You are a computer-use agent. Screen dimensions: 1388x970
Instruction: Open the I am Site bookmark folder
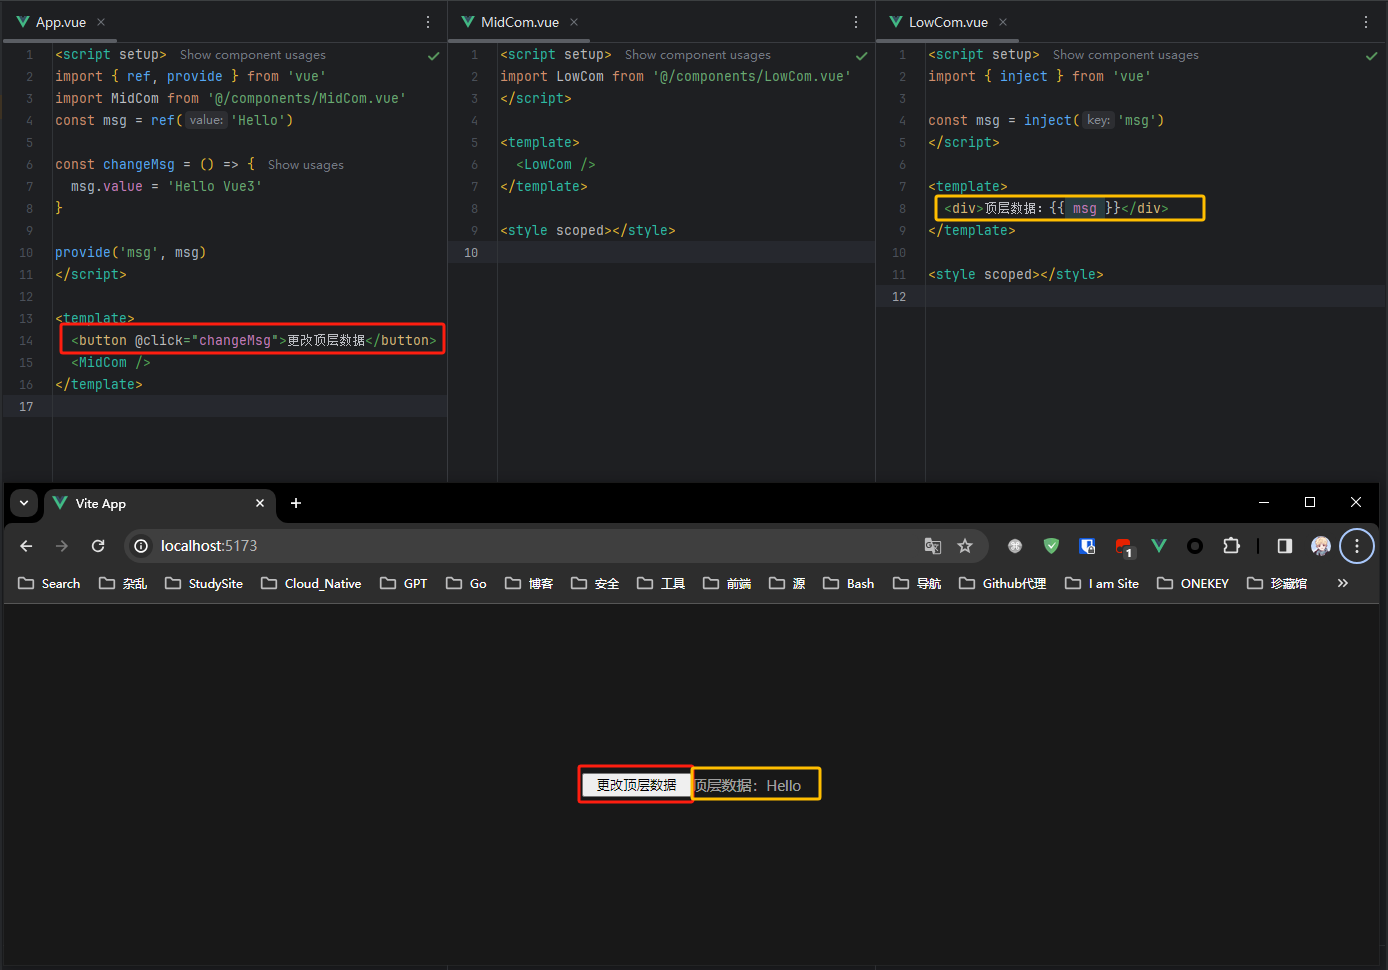click(x=1102, y=583)
